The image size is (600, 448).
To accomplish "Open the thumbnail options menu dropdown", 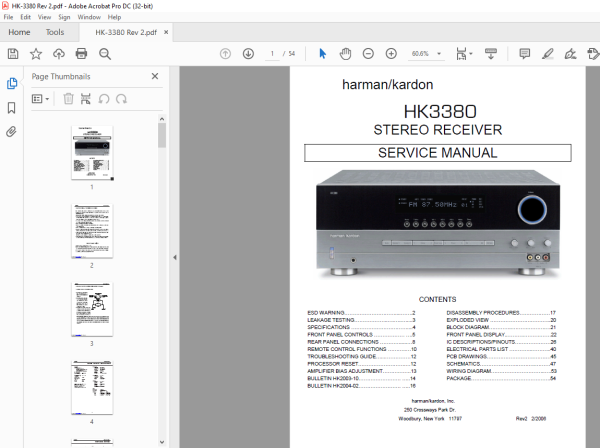I will pyautogui.click(x=41, y=99).
